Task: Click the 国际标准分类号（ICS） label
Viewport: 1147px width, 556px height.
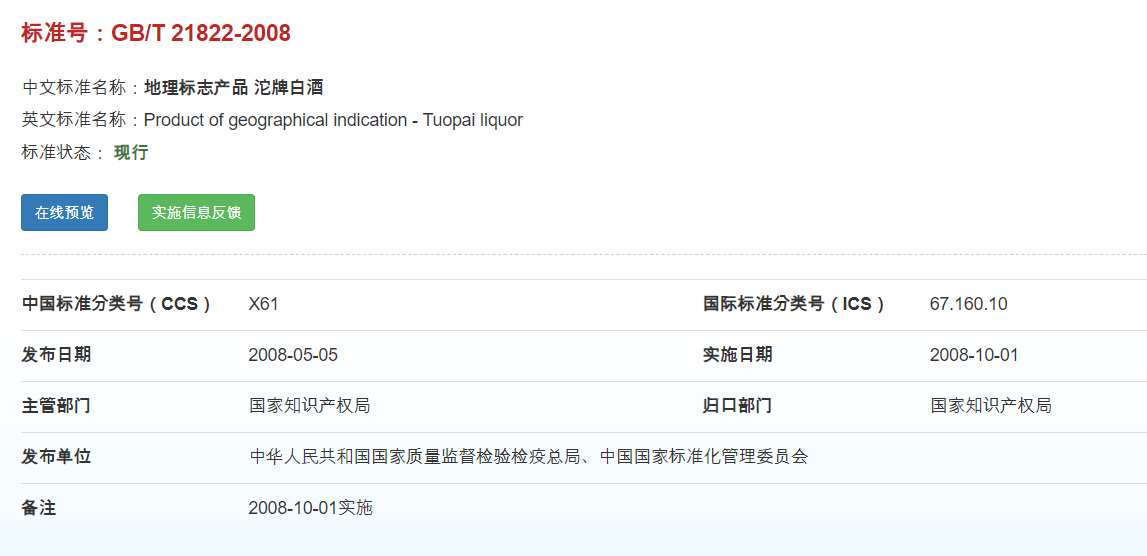Action: pos(794,304)
